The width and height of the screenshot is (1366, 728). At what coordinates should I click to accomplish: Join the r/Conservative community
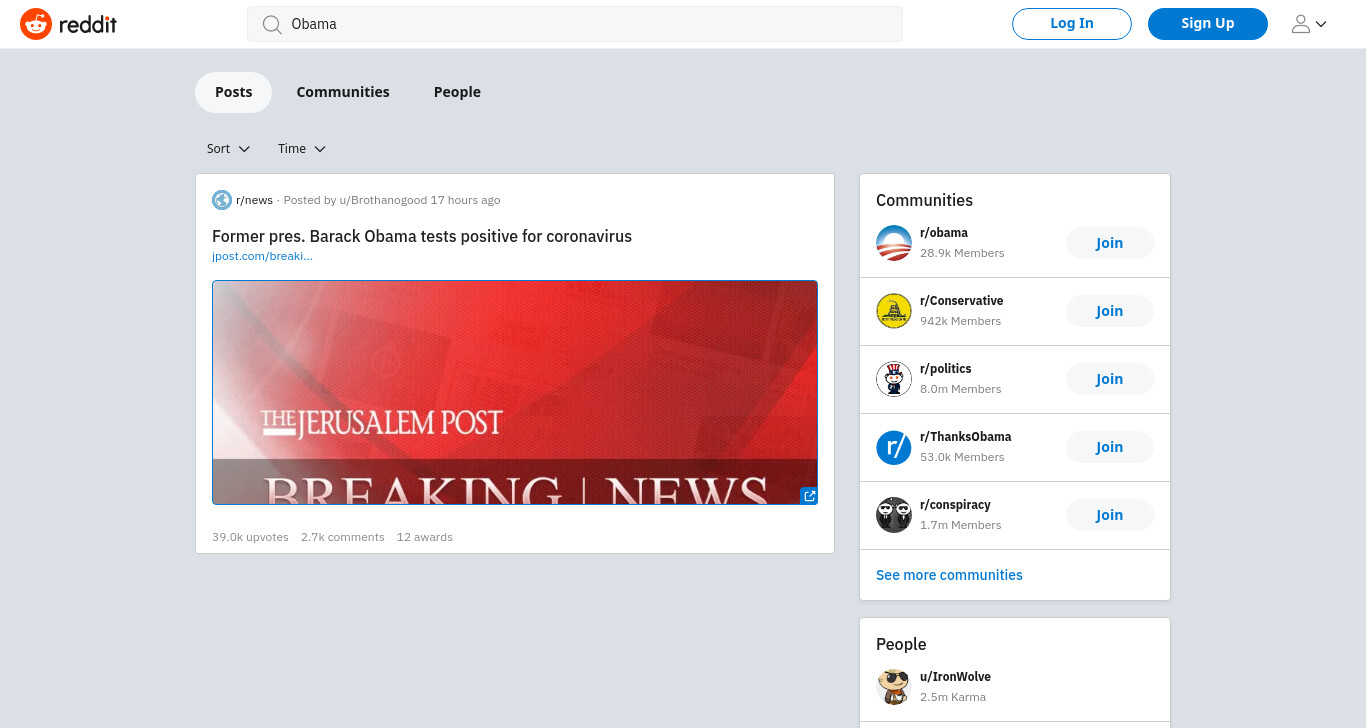pyautogui.click(x=1110, y=311)
